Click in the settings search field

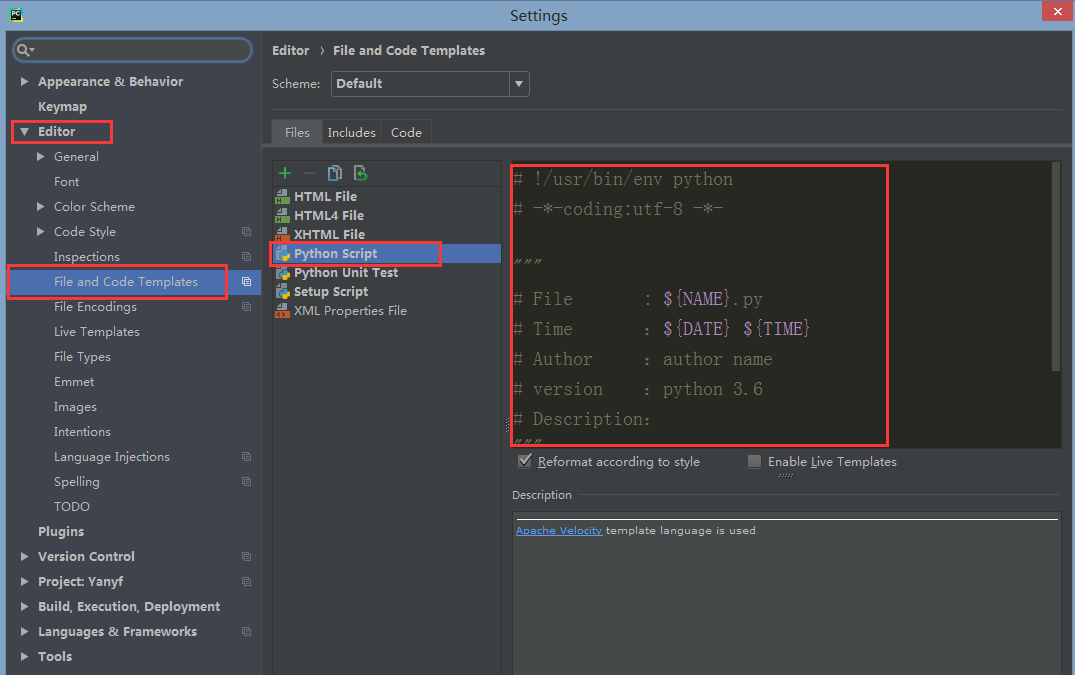click(132, 50)
